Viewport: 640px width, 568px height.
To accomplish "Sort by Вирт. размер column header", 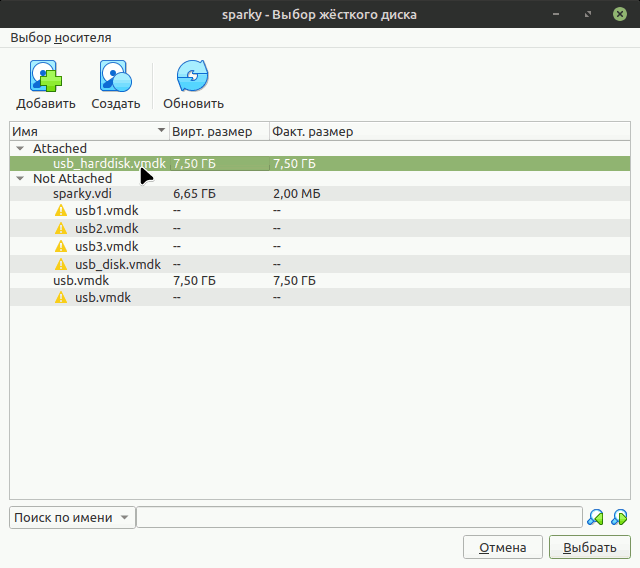I will tap(219, 131).
